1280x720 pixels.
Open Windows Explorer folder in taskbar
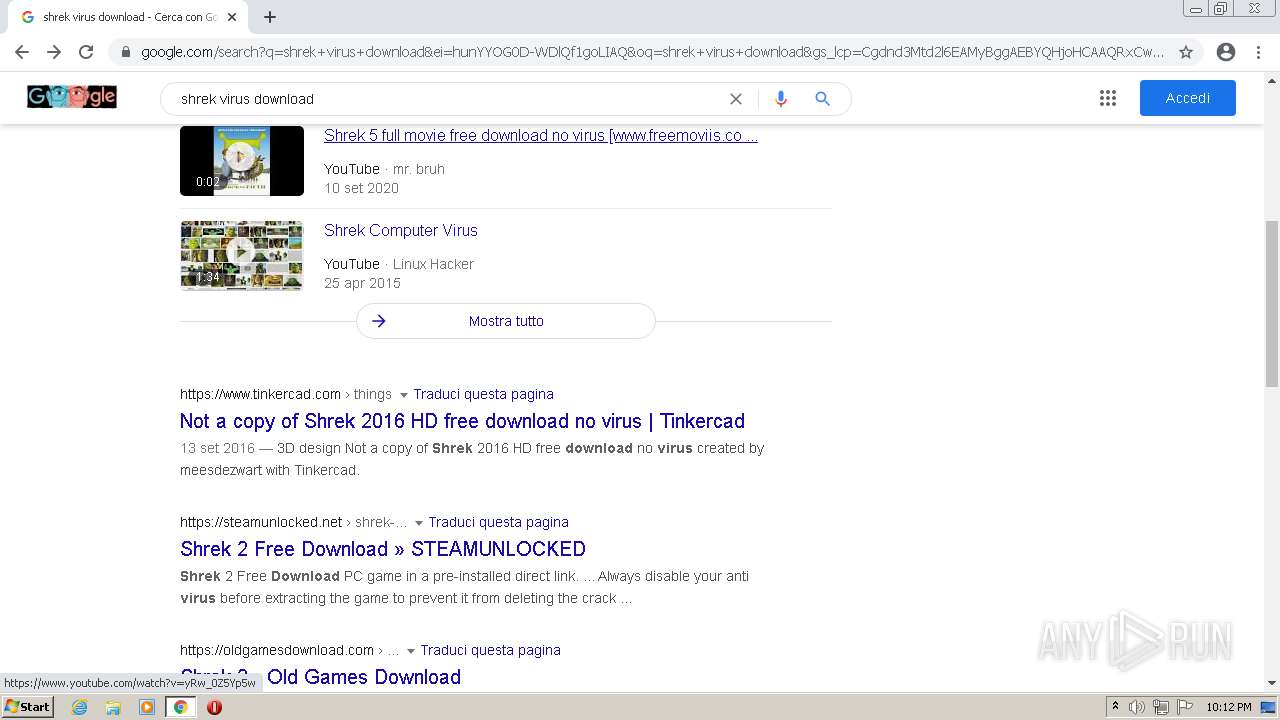113,707
